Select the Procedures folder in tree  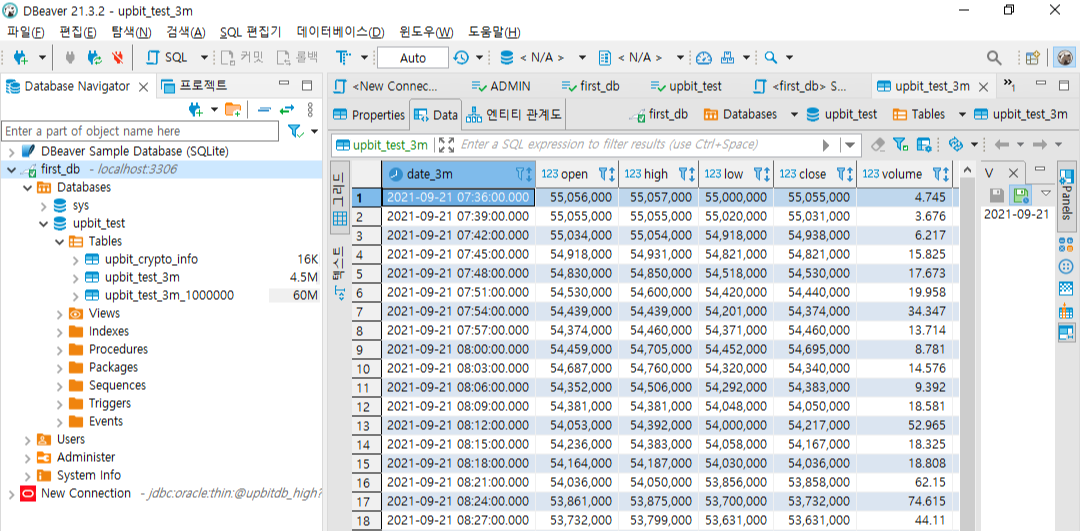coord(118,349)
